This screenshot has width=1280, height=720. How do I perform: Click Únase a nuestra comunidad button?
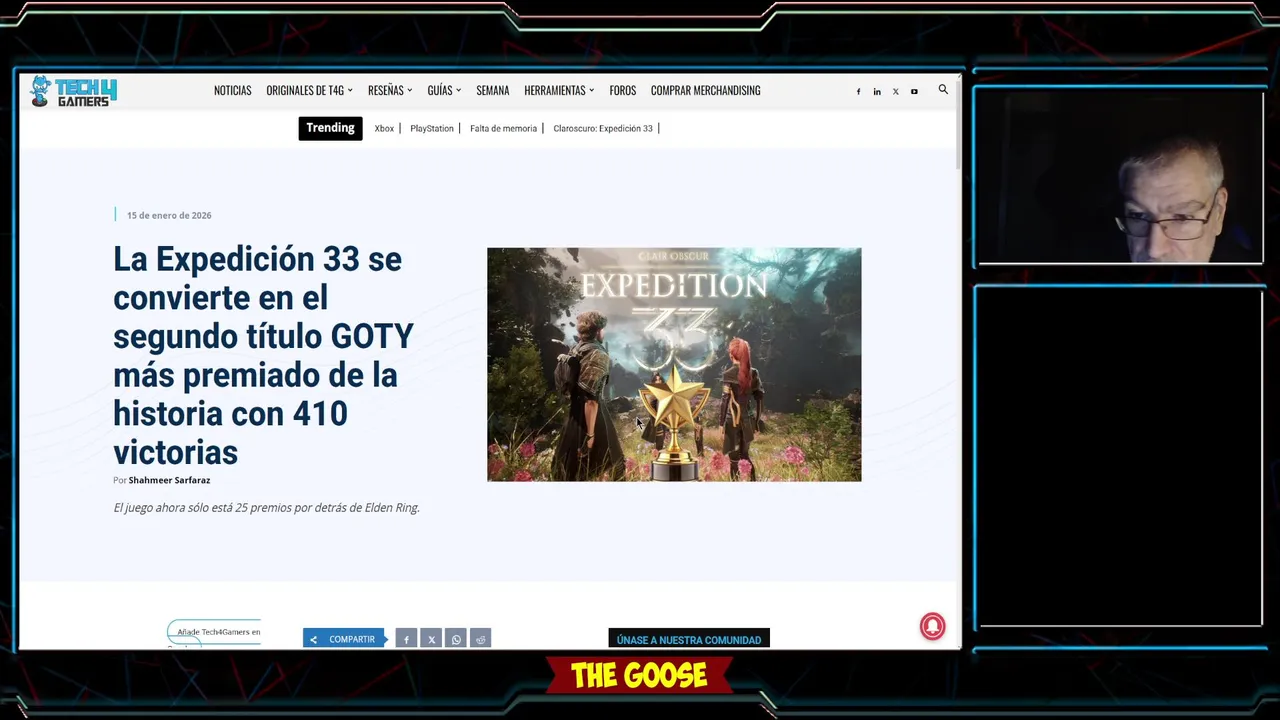pyautogui.click(x=689, y=639)
